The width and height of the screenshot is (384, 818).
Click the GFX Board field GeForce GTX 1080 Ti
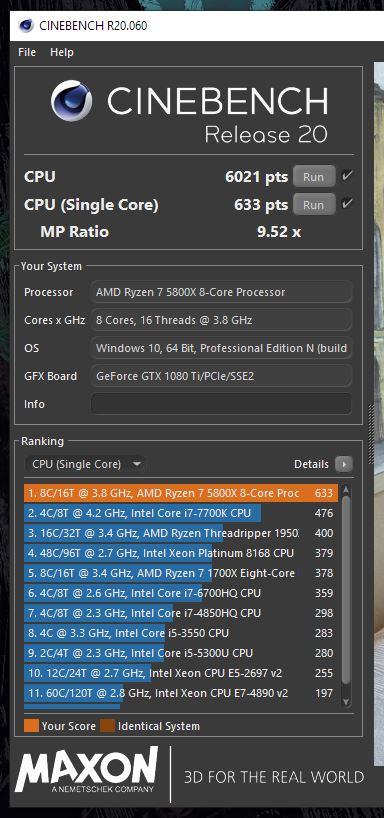tap(222, 376)
